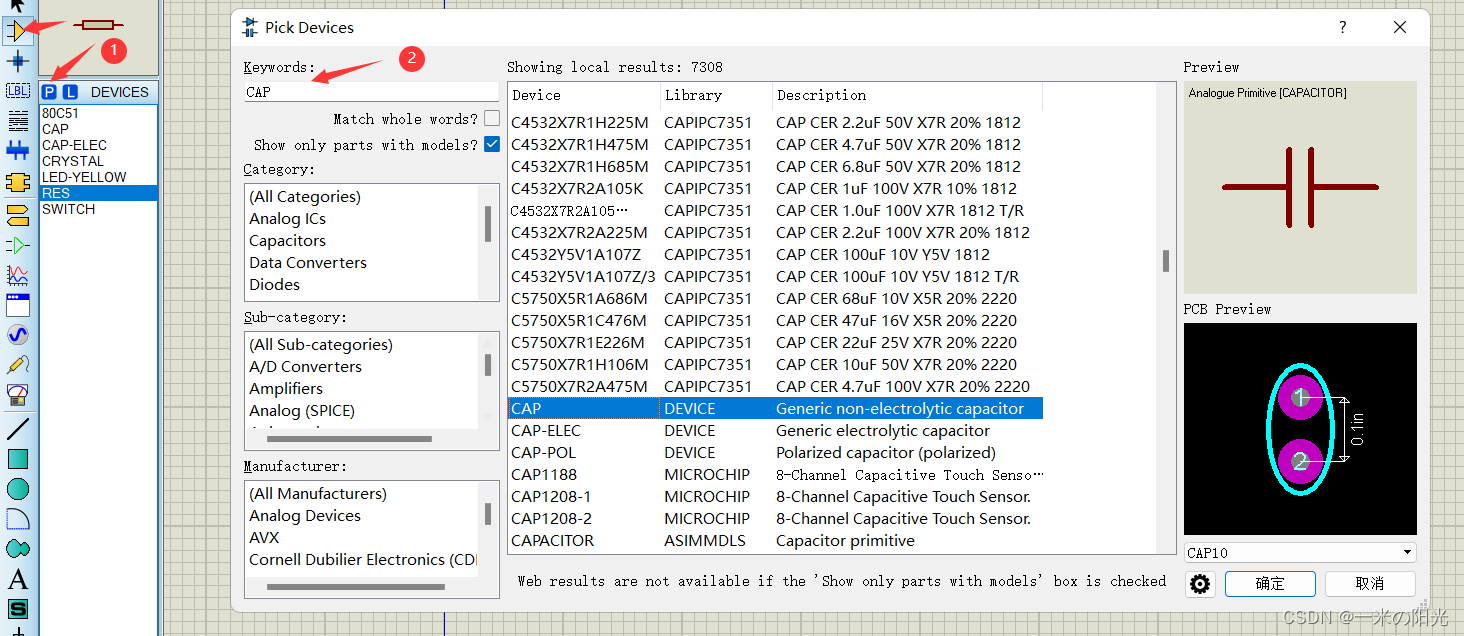This screenshot has width=1464, height=636.
Task: Select the Component mode tool
Action: [x=18, y=30]
